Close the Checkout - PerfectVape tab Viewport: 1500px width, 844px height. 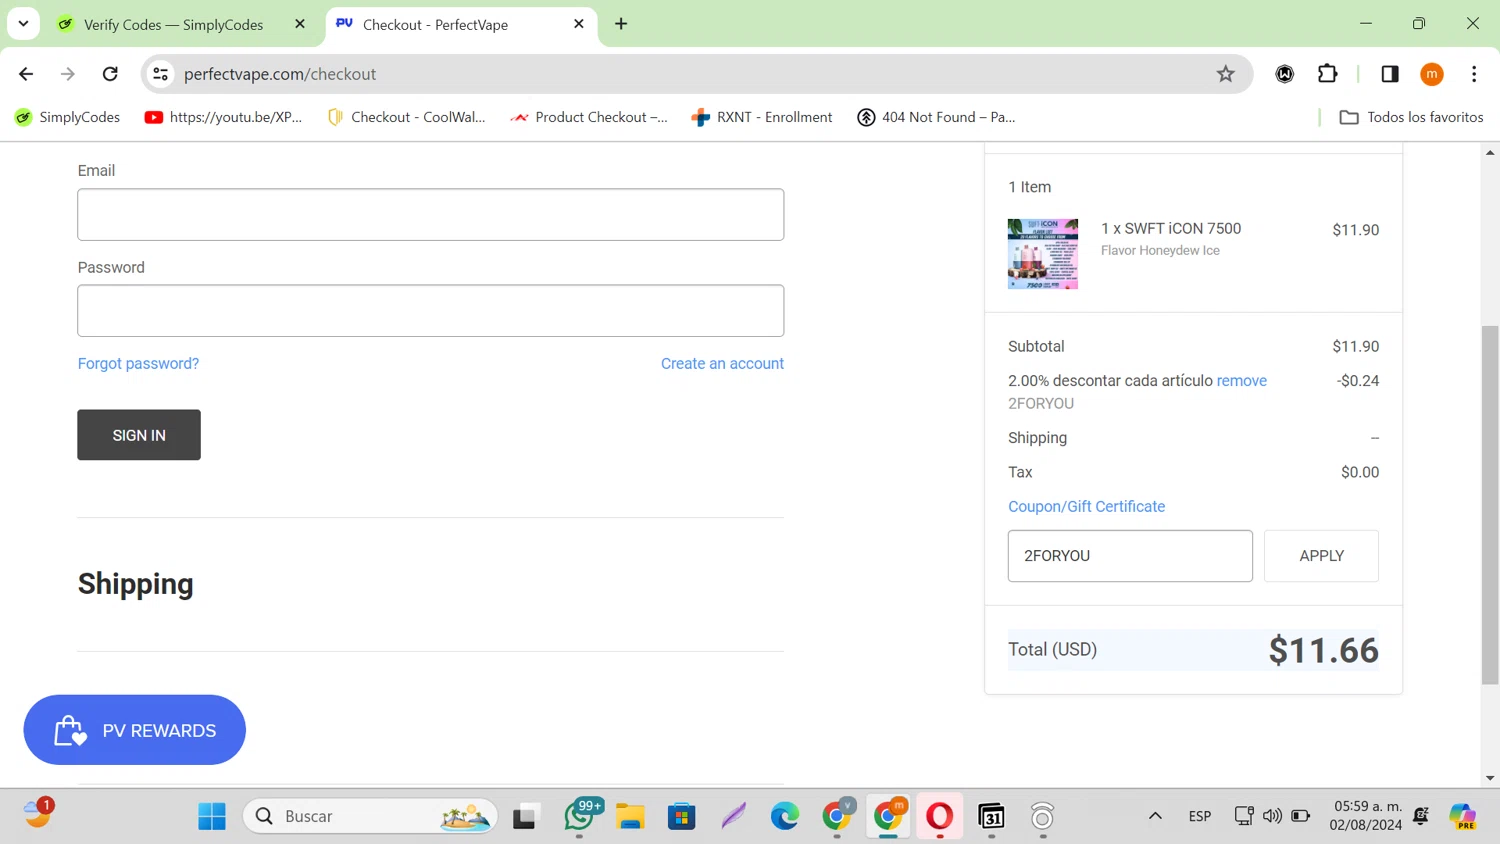[x=579, y=24]
